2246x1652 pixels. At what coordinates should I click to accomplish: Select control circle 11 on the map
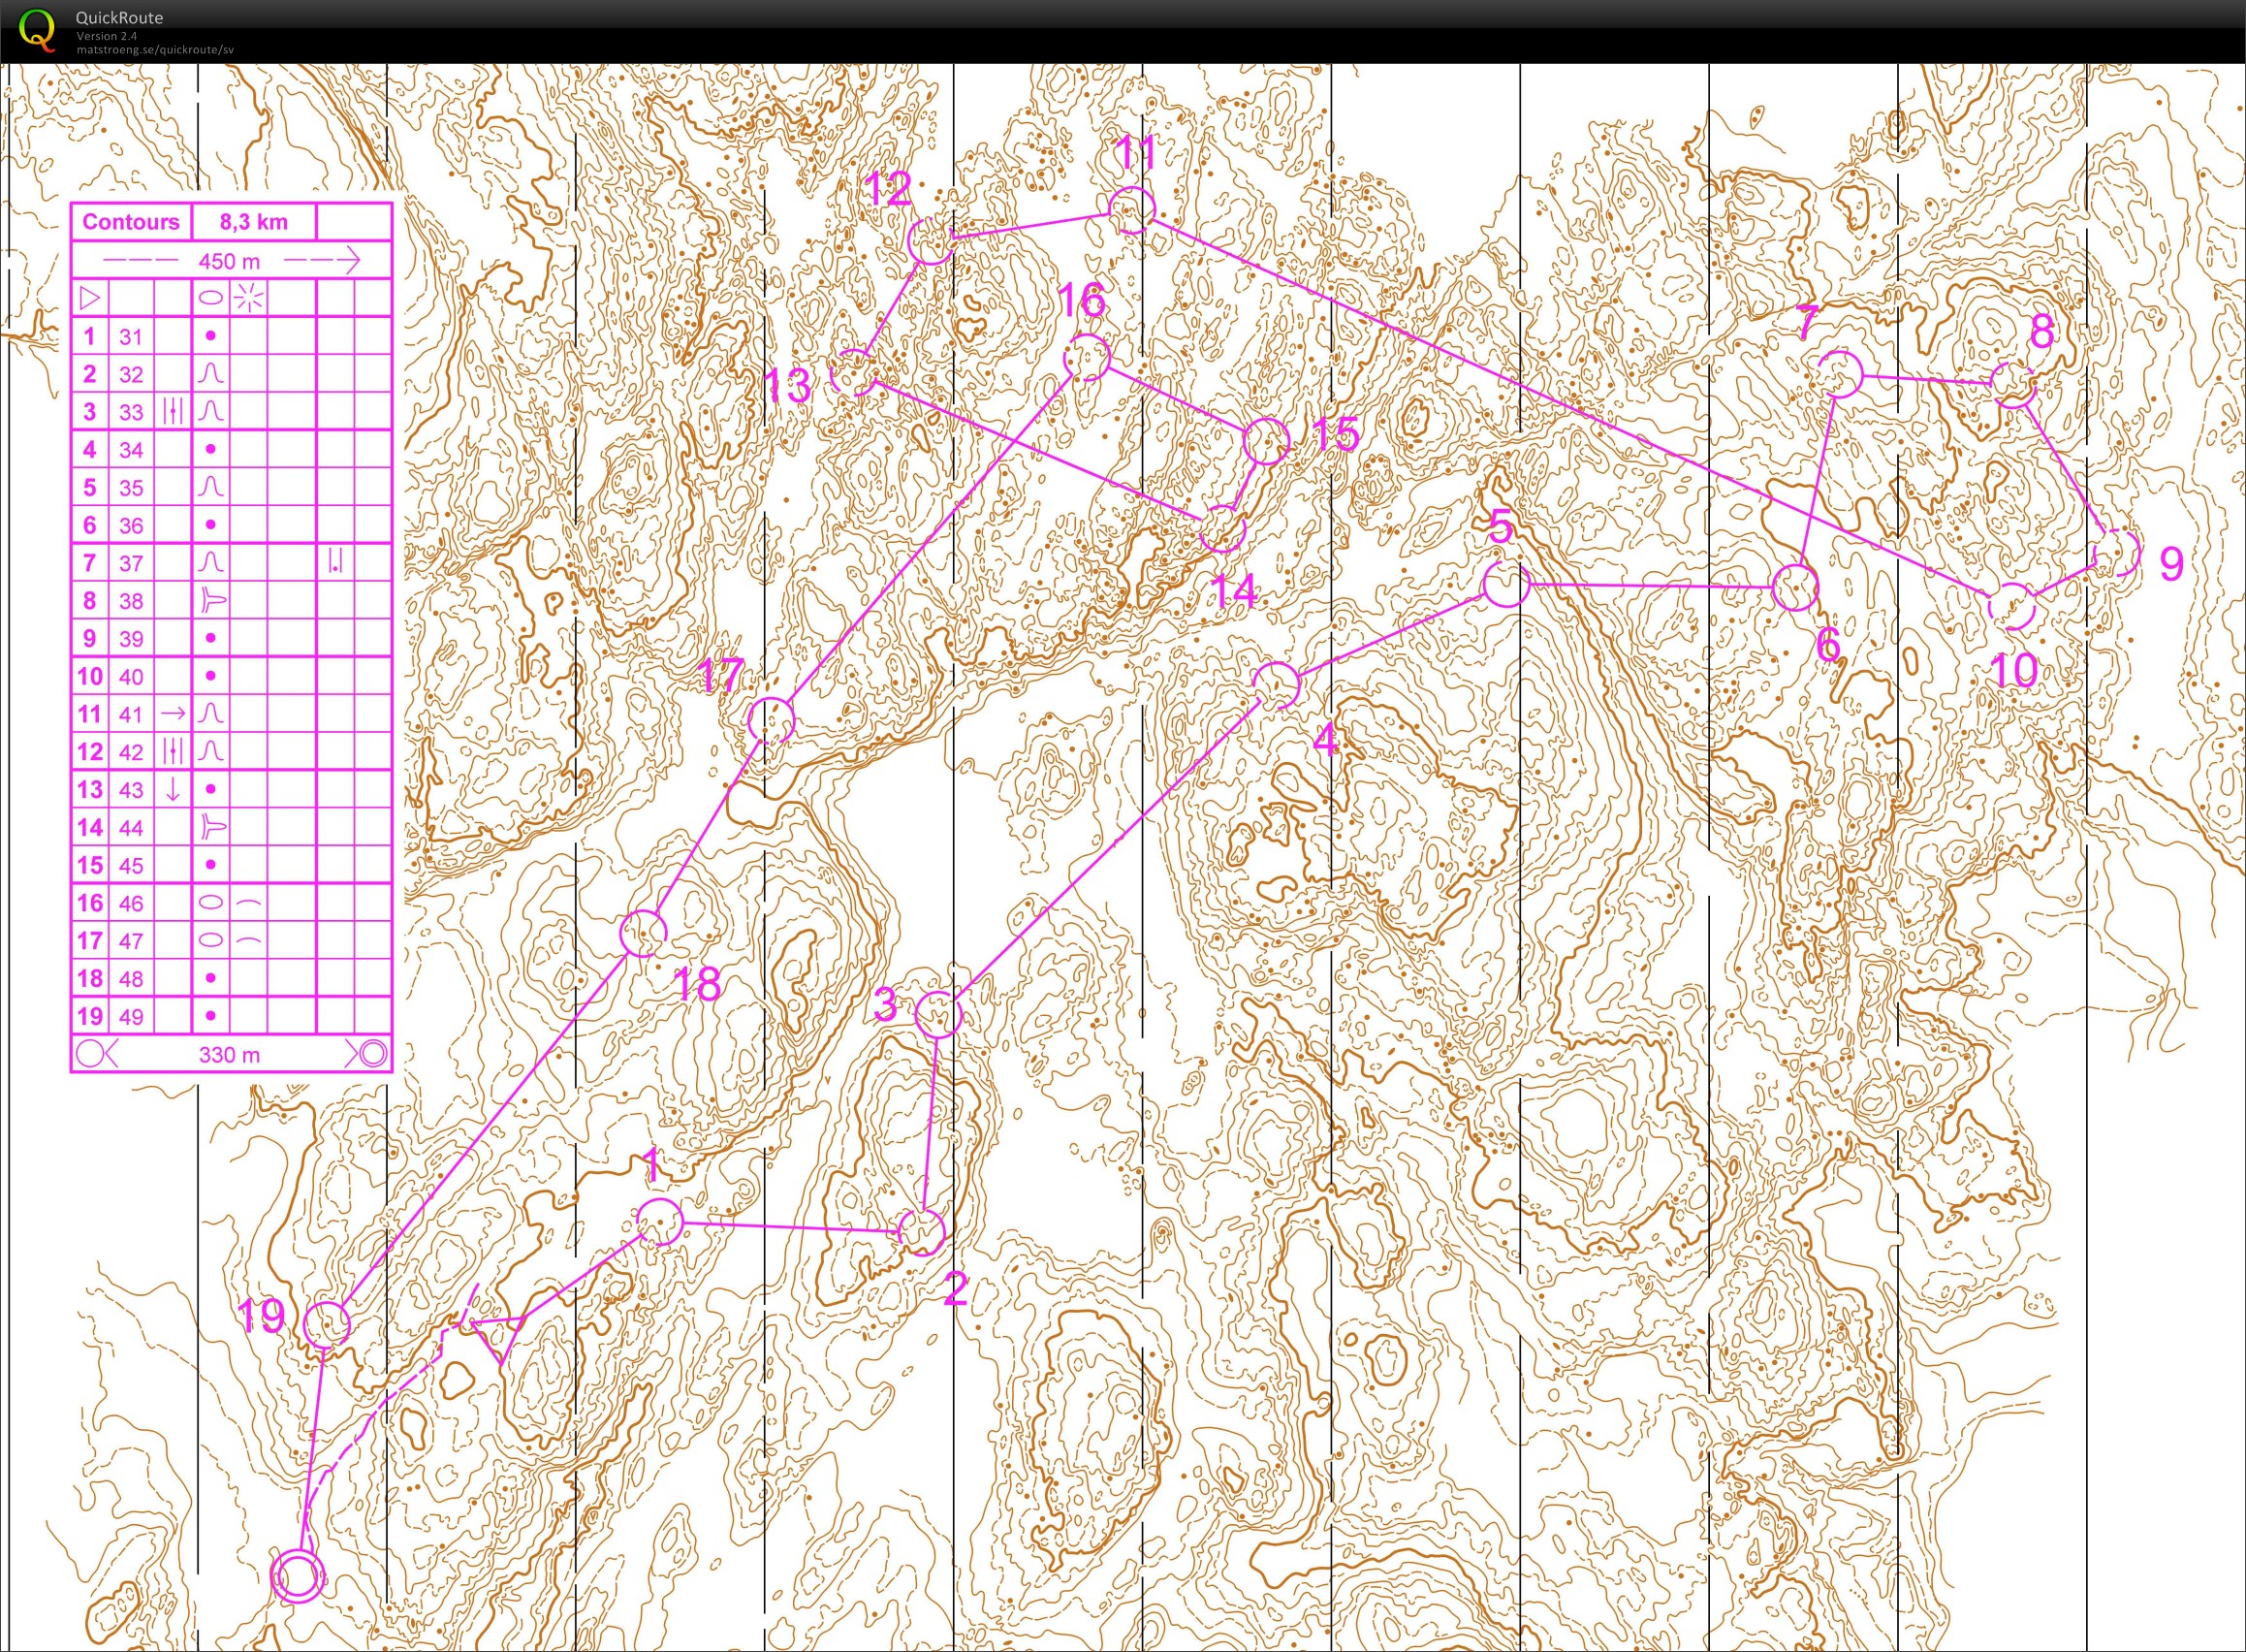click(x=1132, y=210)
